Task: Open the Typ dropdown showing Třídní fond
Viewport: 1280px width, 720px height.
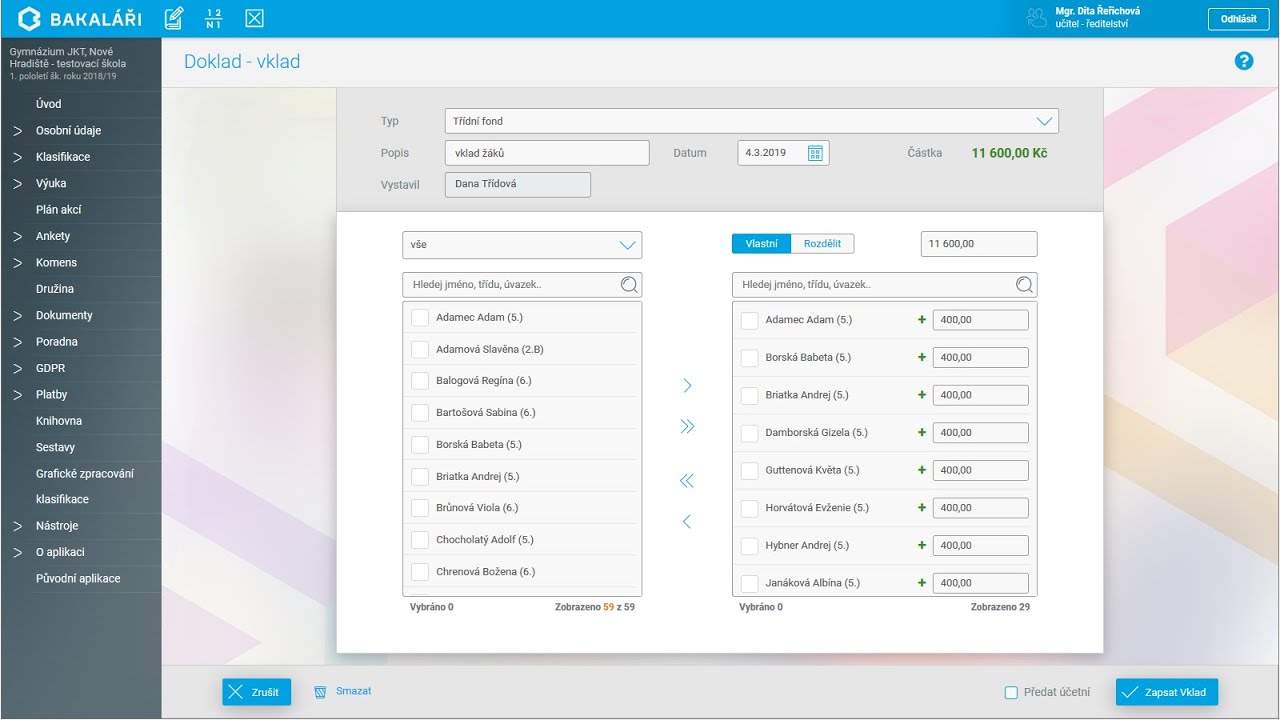Action: tap(751, 121)
